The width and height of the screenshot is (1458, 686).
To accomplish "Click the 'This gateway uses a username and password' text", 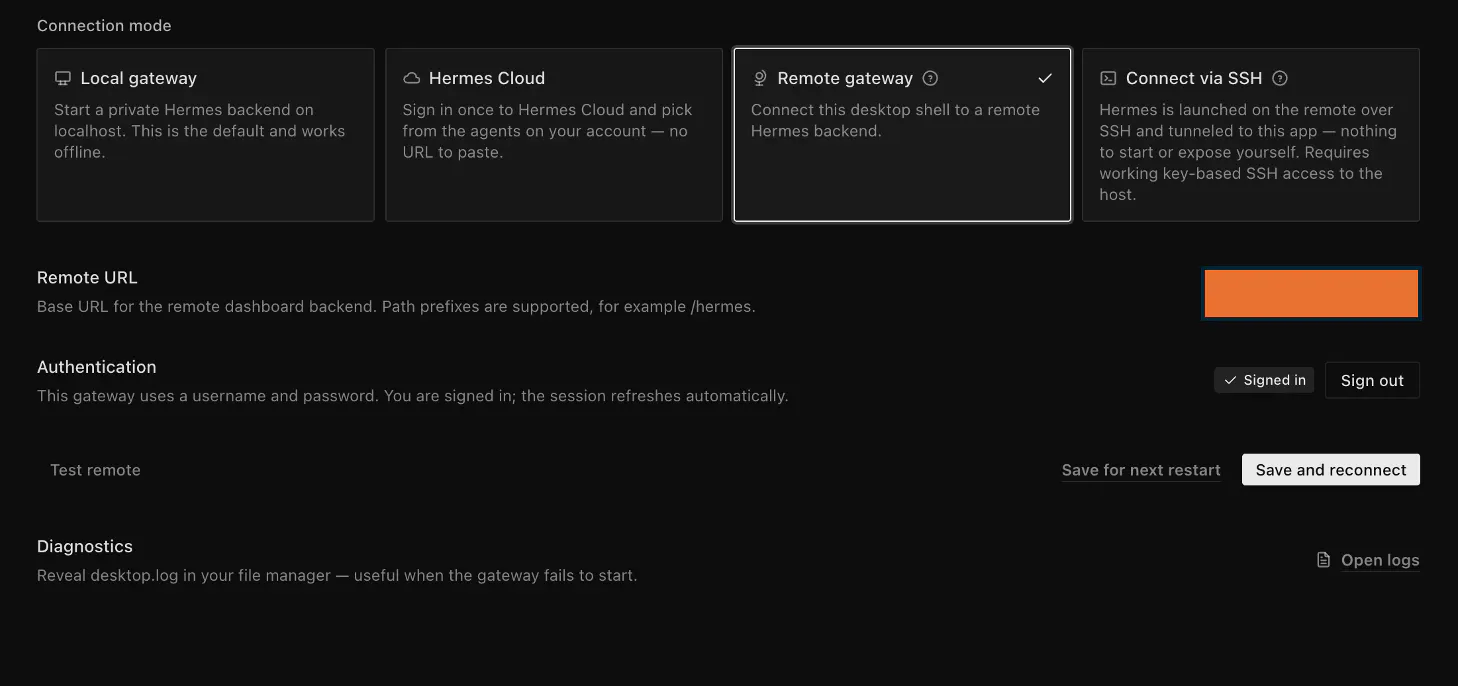I will click(x=413, y=396).
